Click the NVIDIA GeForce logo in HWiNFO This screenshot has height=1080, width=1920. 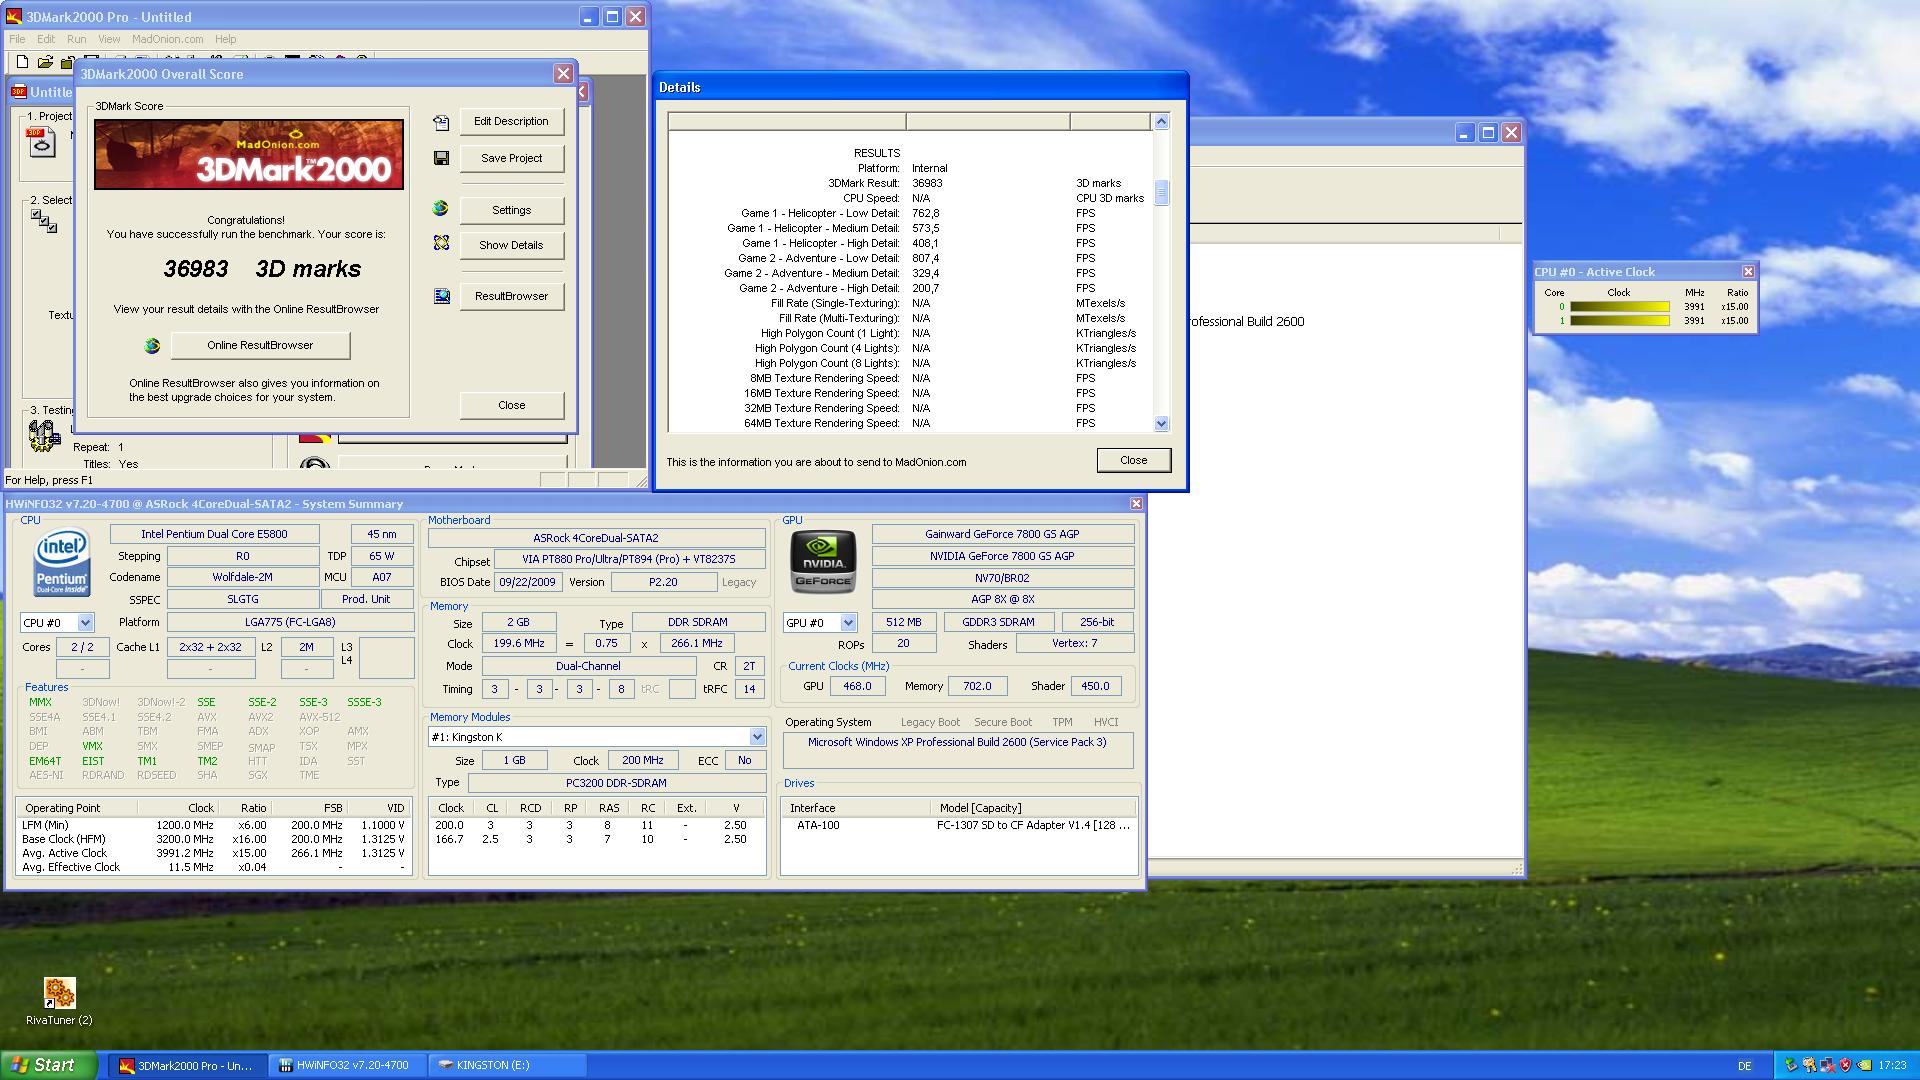click(x=823, y=563)
